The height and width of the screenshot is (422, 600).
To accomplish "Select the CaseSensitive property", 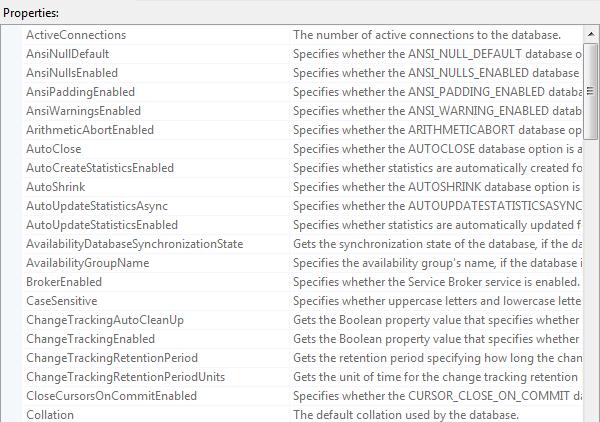I will tap(62, 301).
